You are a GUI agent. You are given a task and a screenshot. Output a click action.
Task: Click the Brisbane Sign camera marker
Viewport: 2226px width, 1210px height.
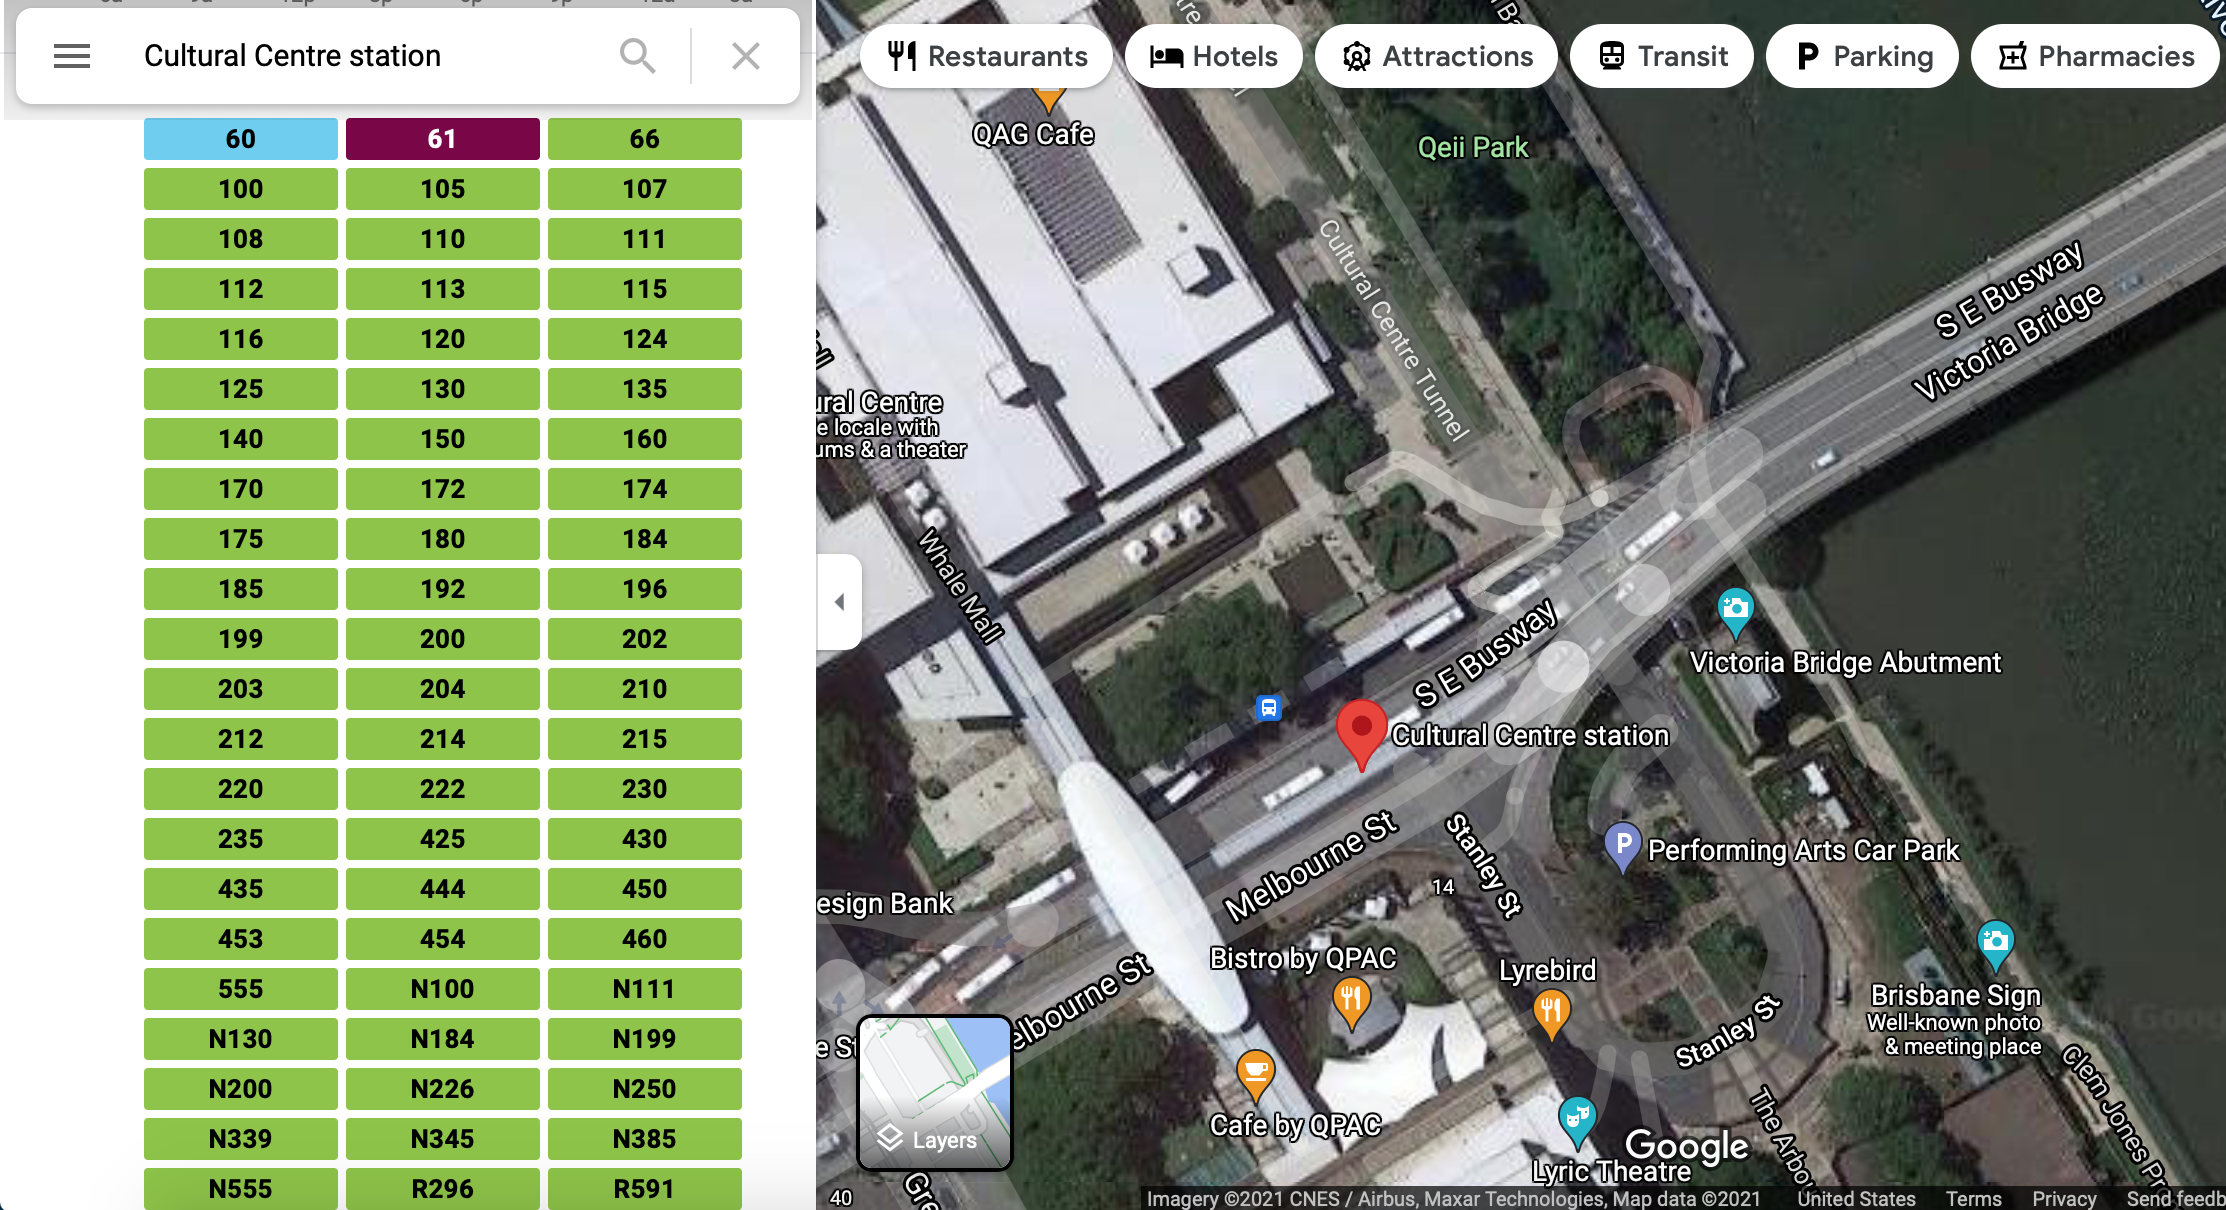pos(1995,945)
